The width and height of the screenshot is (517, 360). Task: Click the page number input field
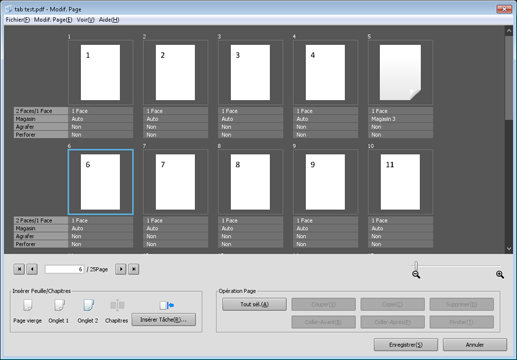(64, 269)
